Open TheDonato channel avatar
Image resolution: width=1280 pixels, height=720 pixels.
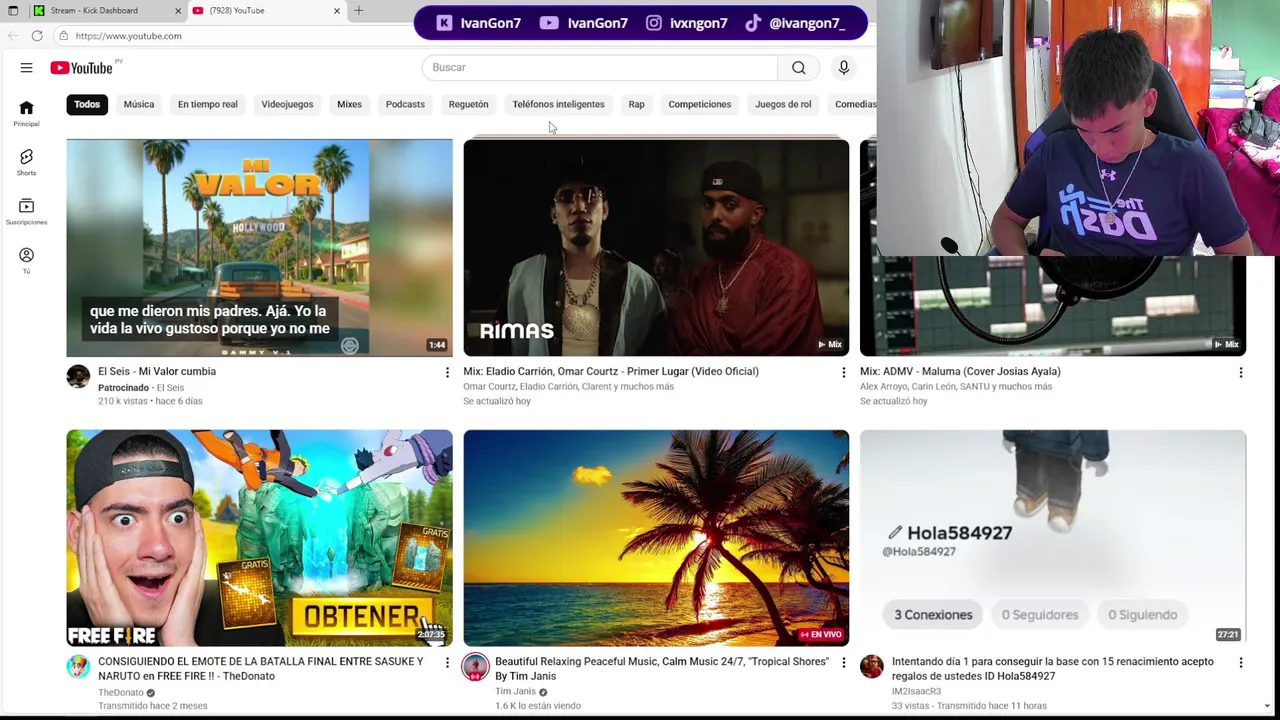coord(78,666)
